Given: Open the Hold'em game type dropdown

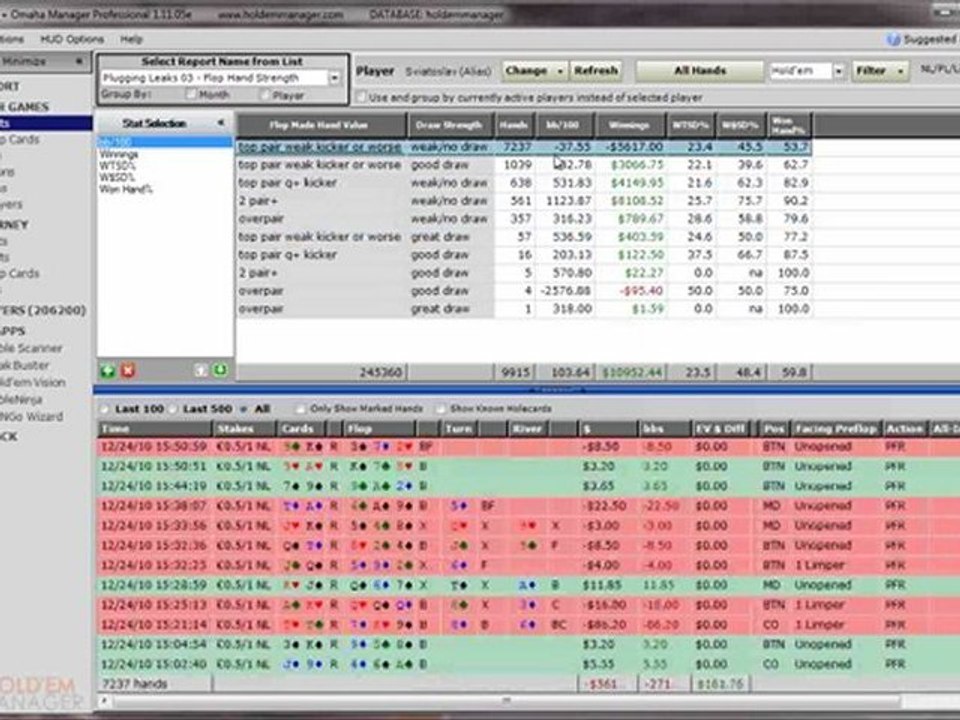Looking at the screenshot, I should point(839,72).
